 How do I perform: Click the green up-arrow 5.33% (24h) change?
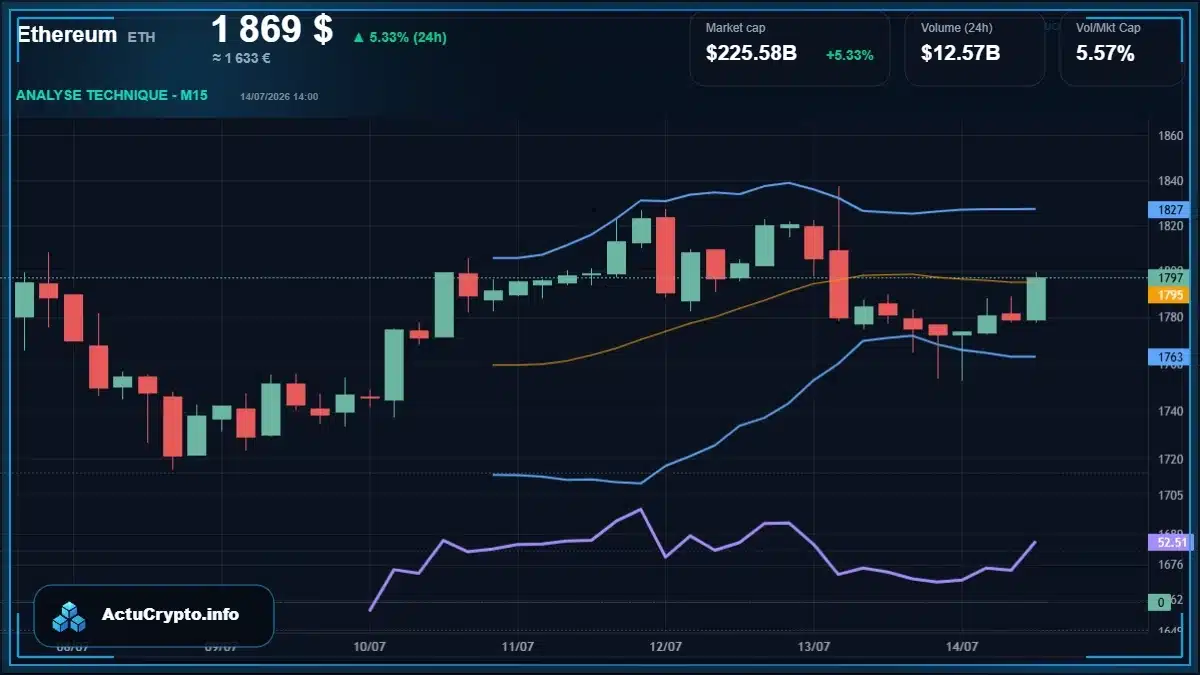pos(399,38)
